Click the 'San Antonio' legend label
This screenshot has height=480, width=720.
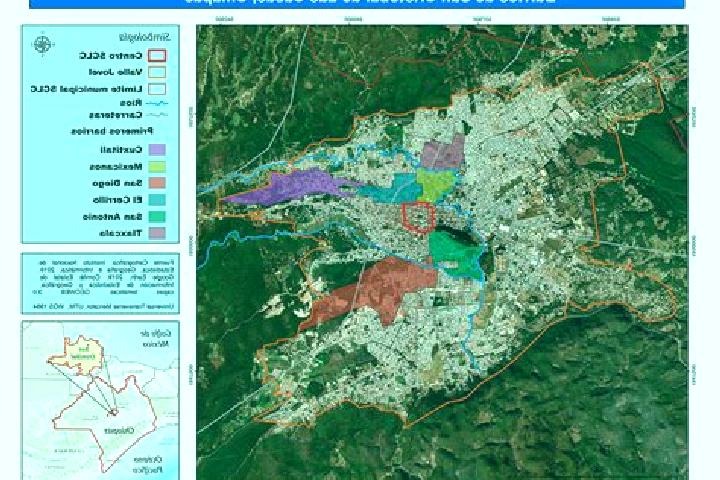(x=113, y=216)
